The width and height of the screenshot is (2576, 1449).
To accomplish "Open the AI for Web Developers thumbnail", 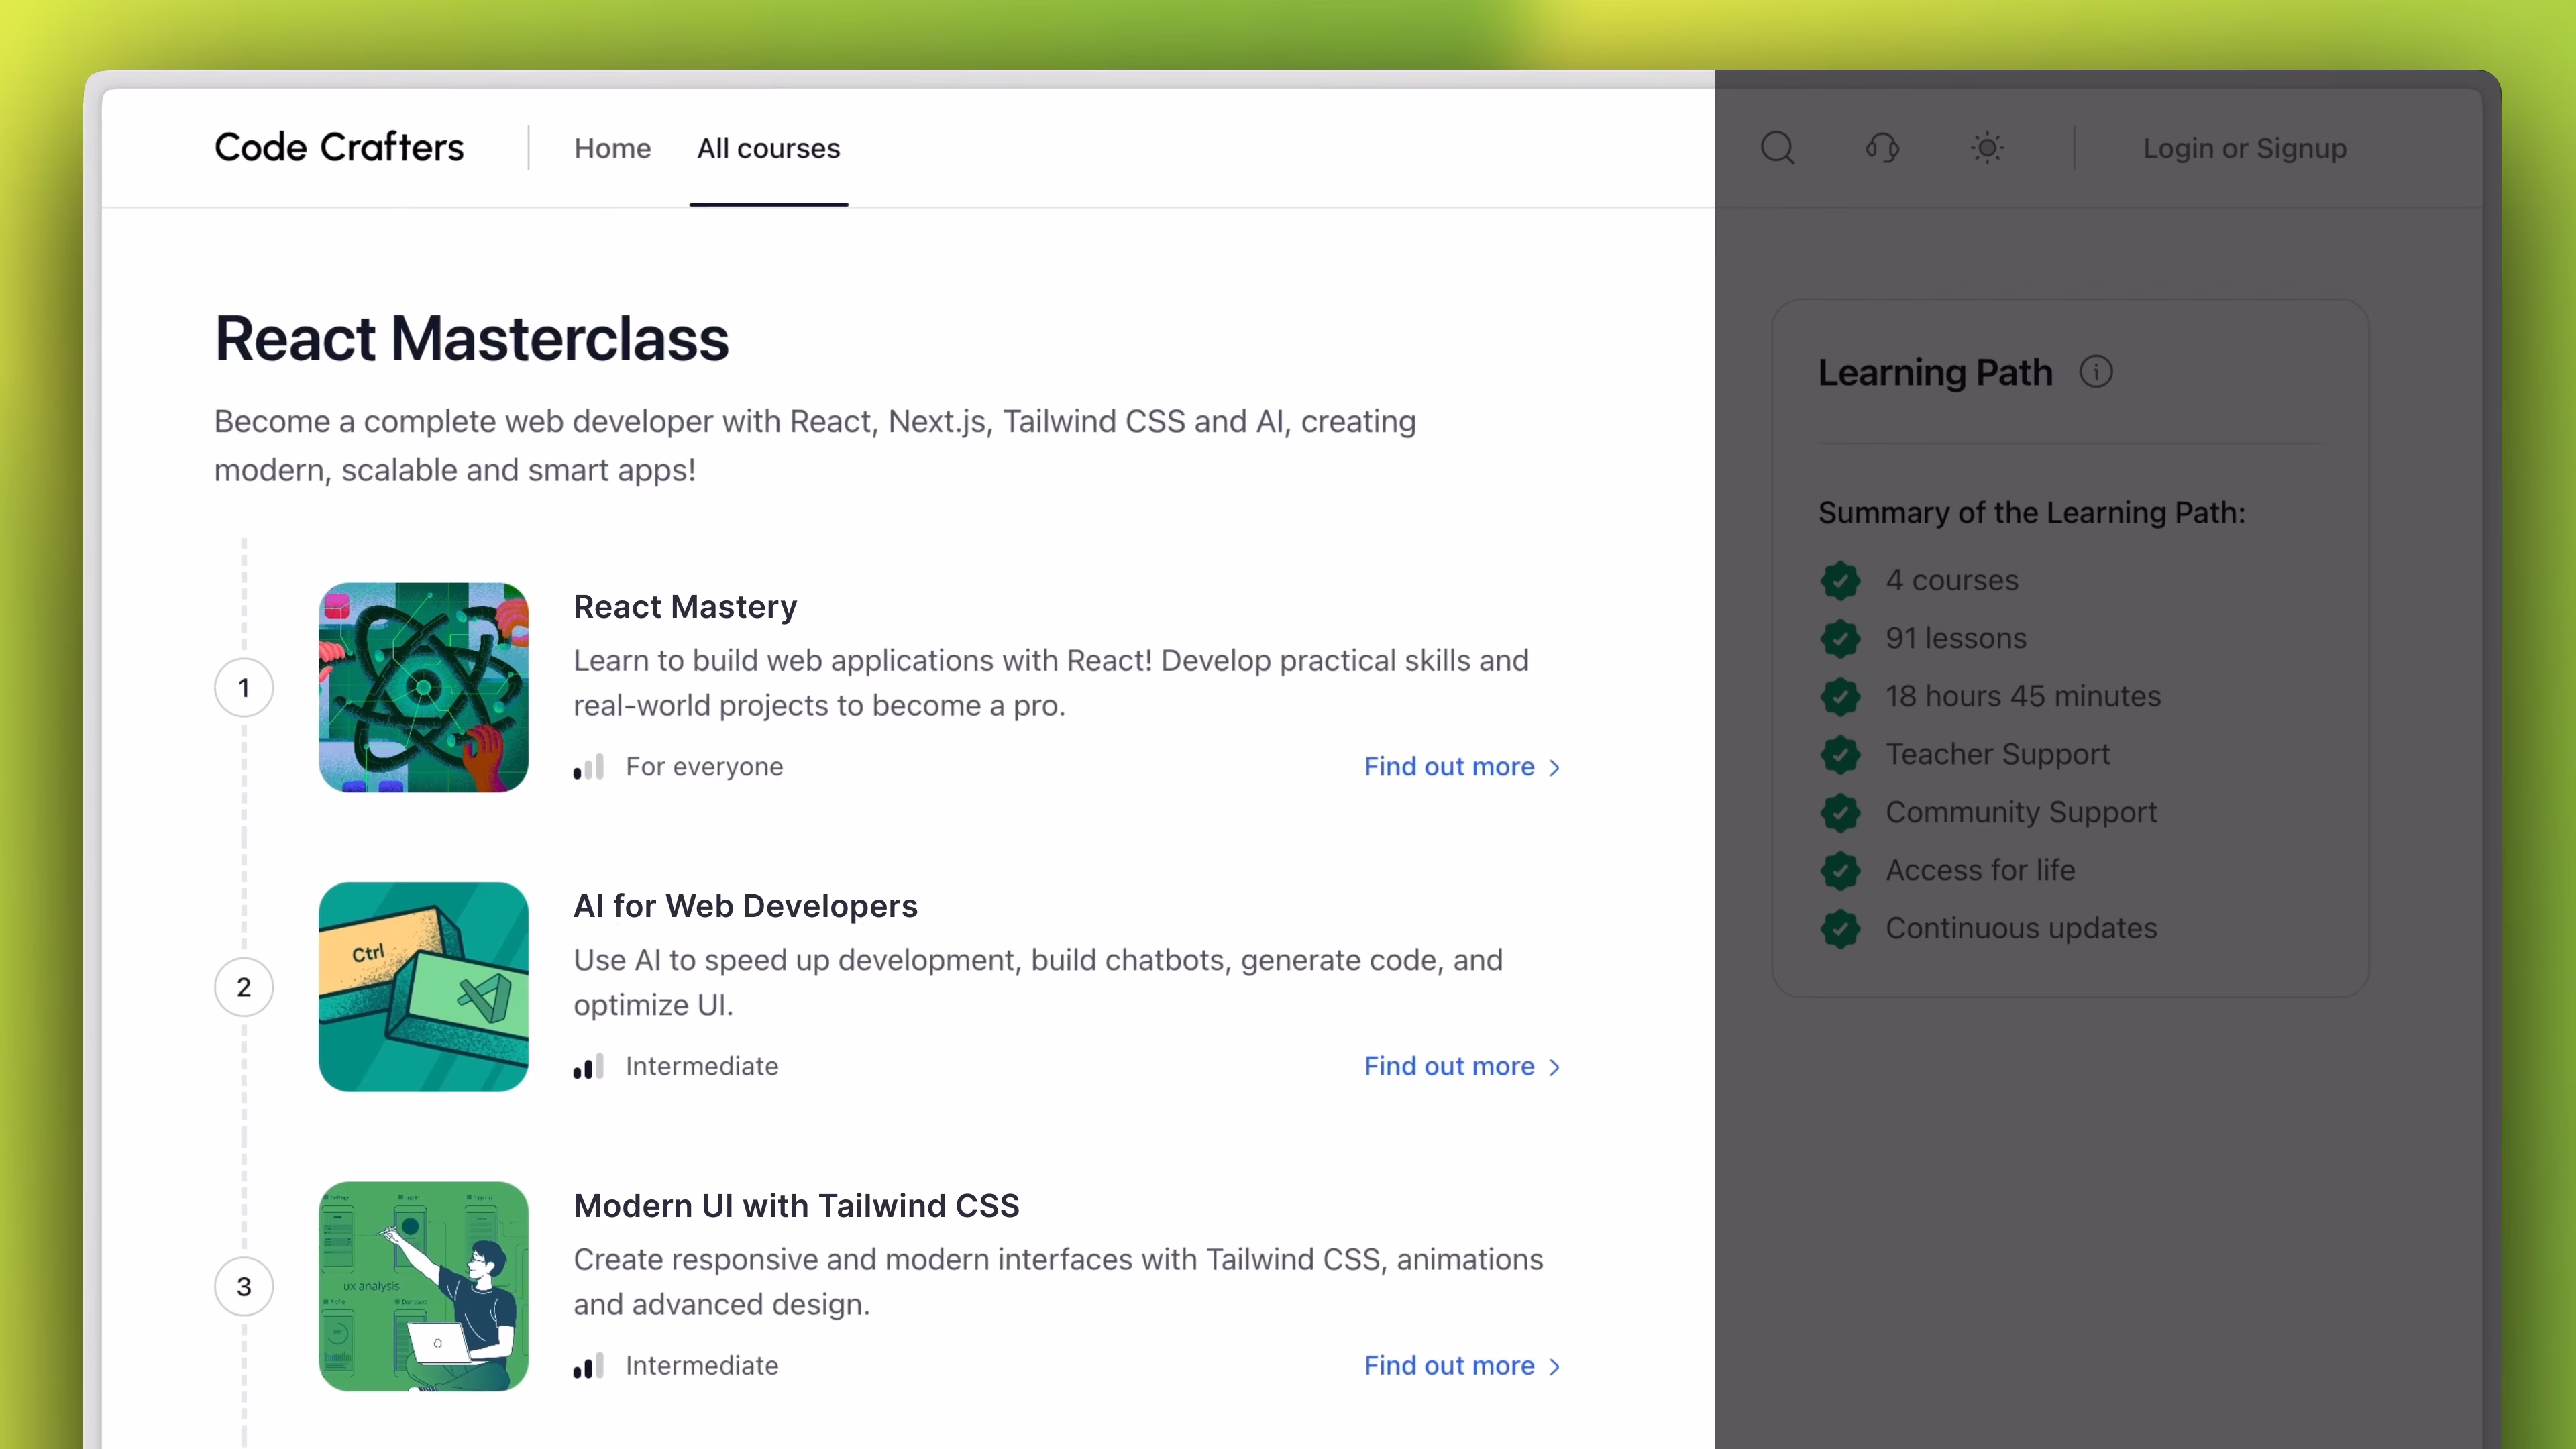I will (x=423, y=987).
